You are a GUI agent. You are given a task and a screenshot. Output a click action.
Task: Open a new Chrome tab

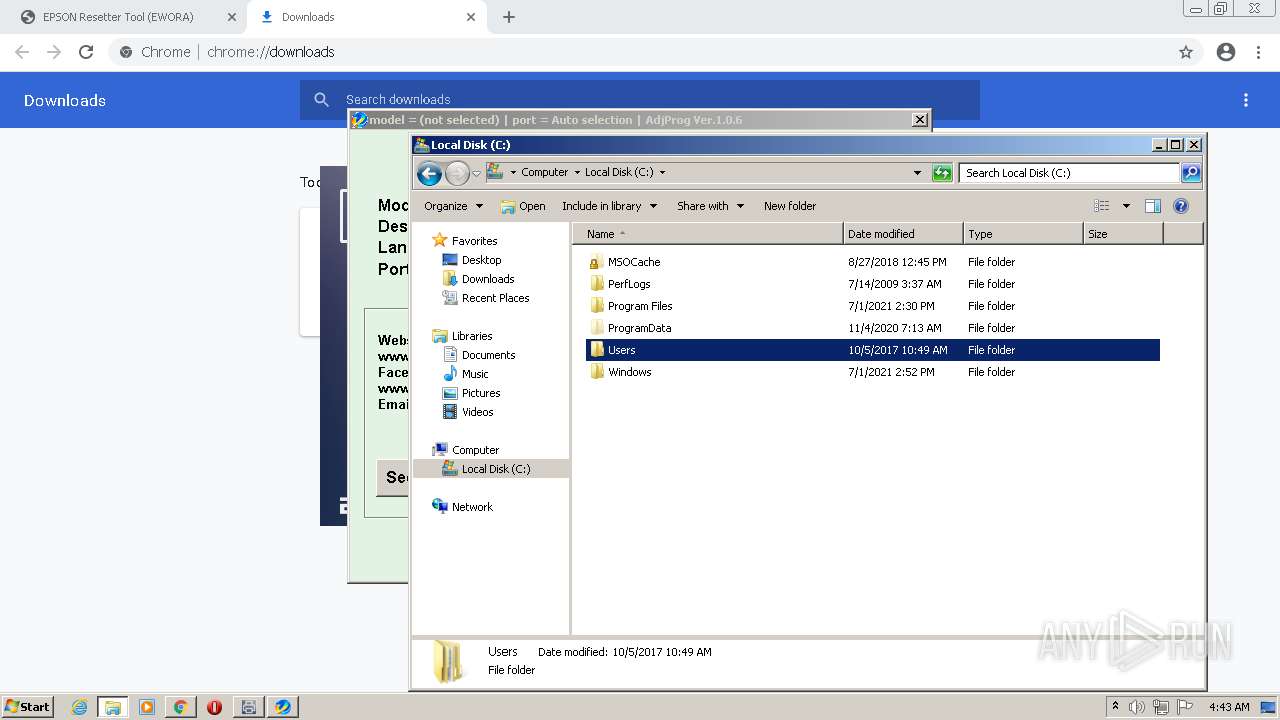[x=509, y=17]
